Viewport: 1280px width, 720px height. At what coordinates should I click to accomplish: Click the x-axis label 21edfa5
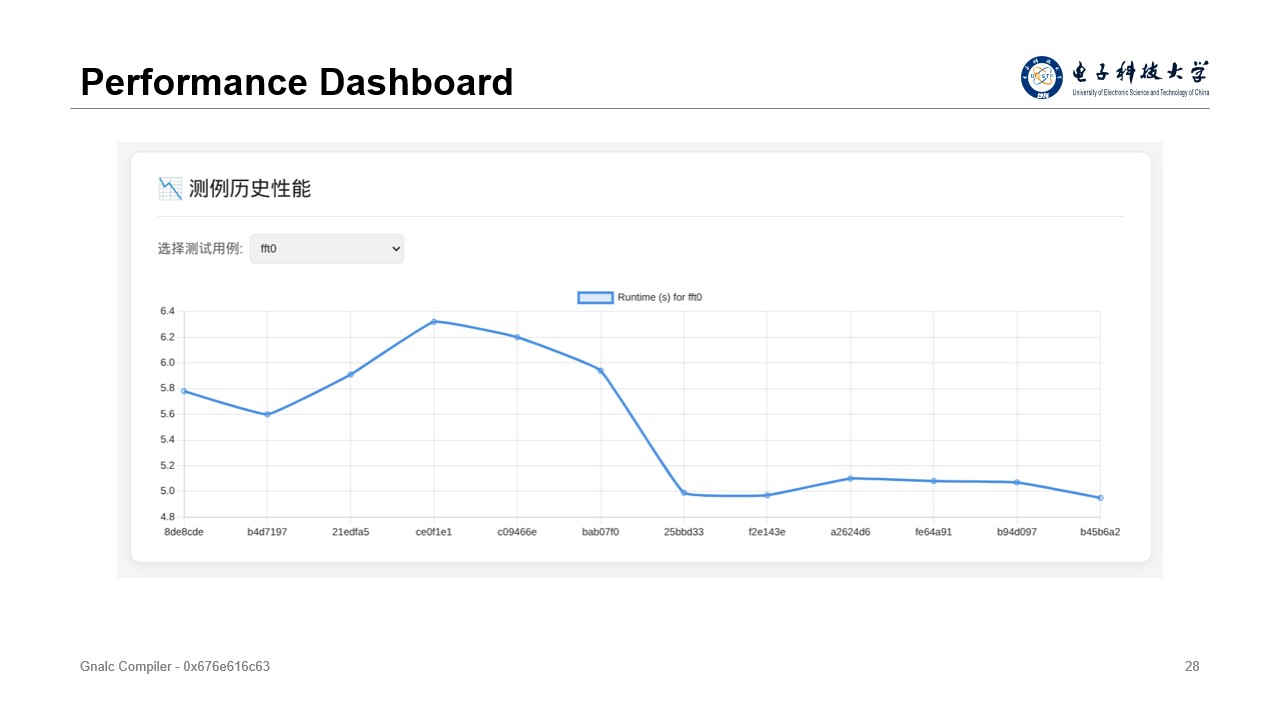(350, 532)
